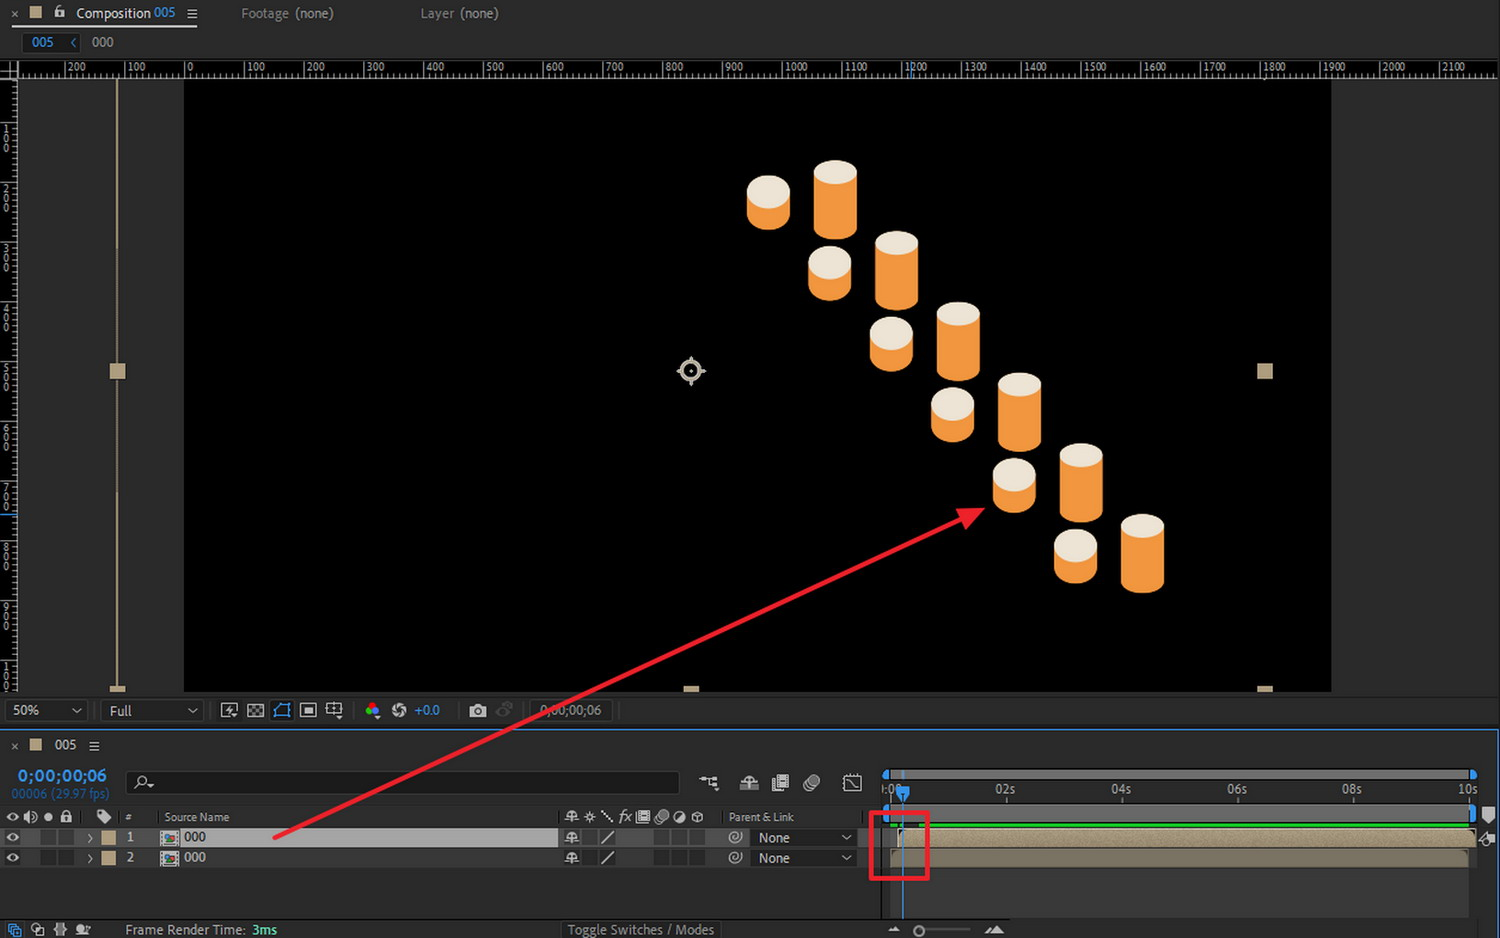Open the Graph Editor icon
Image resolution: width=1500 pixels, height=938 pixels.
click(x=852, y=783)
